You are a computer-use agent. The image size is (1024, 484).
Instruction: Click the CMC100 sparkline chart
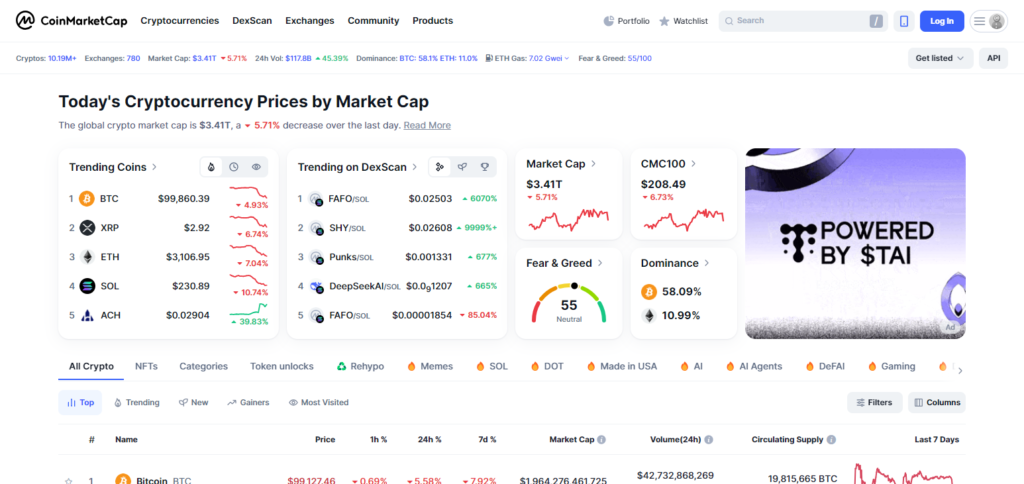point(683,219)
